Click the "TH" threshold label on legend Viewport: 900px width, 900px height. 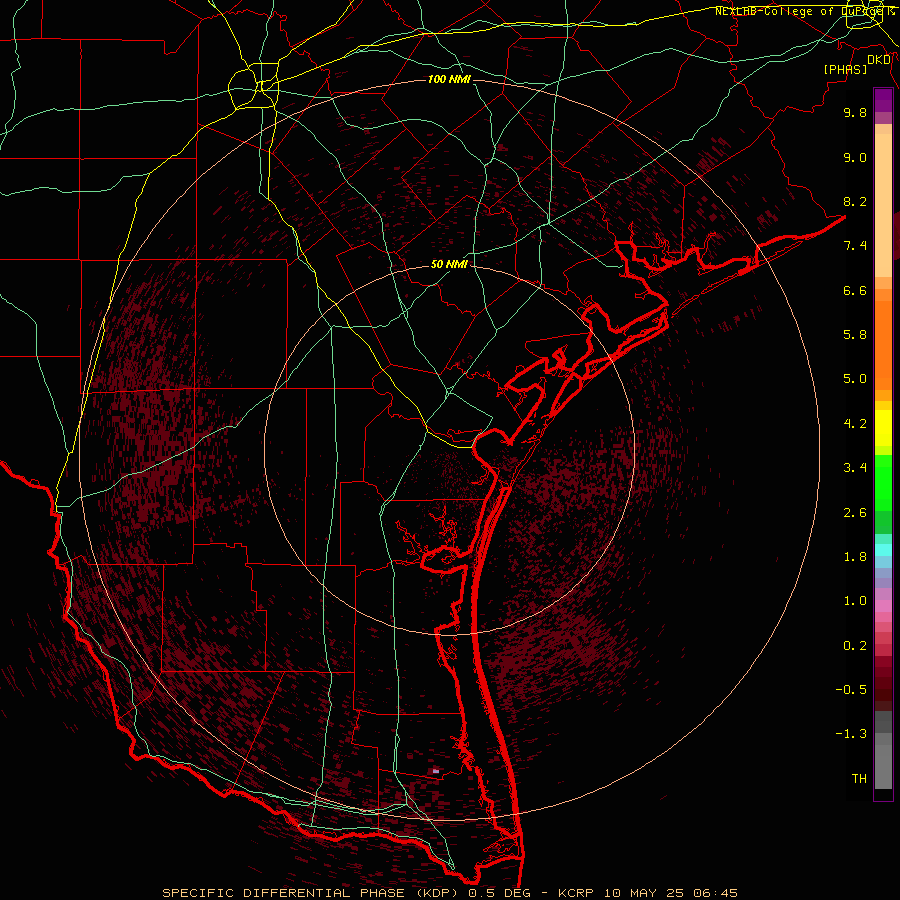pyautogui.click(x=859, y=779)
